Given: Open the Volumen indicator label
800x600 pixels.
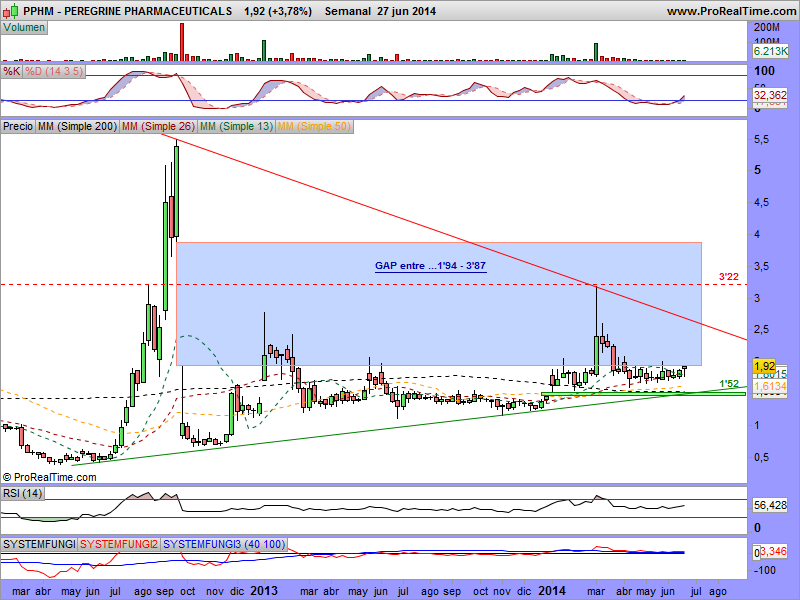Looking at the screenshot, I should point(24,28).
